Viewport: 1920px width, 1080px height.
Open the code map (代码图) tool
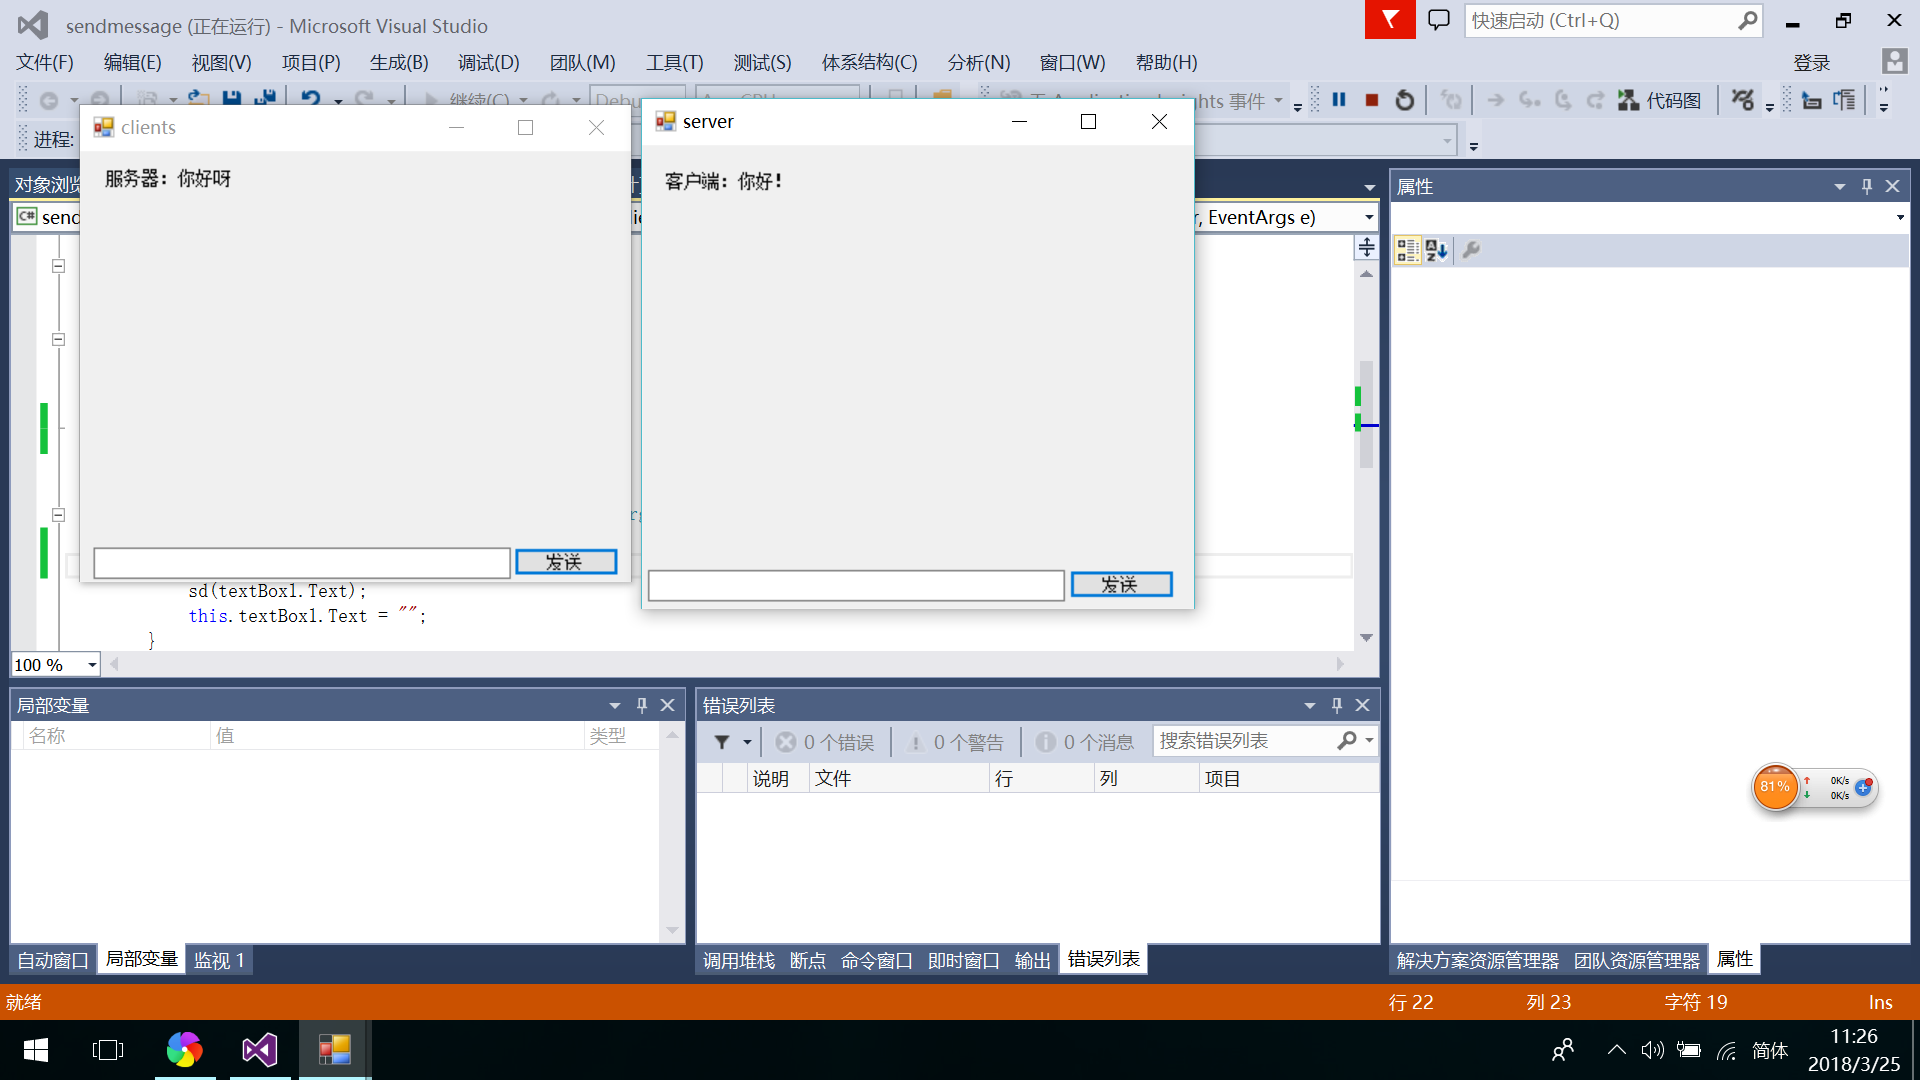pos(1660,100)
